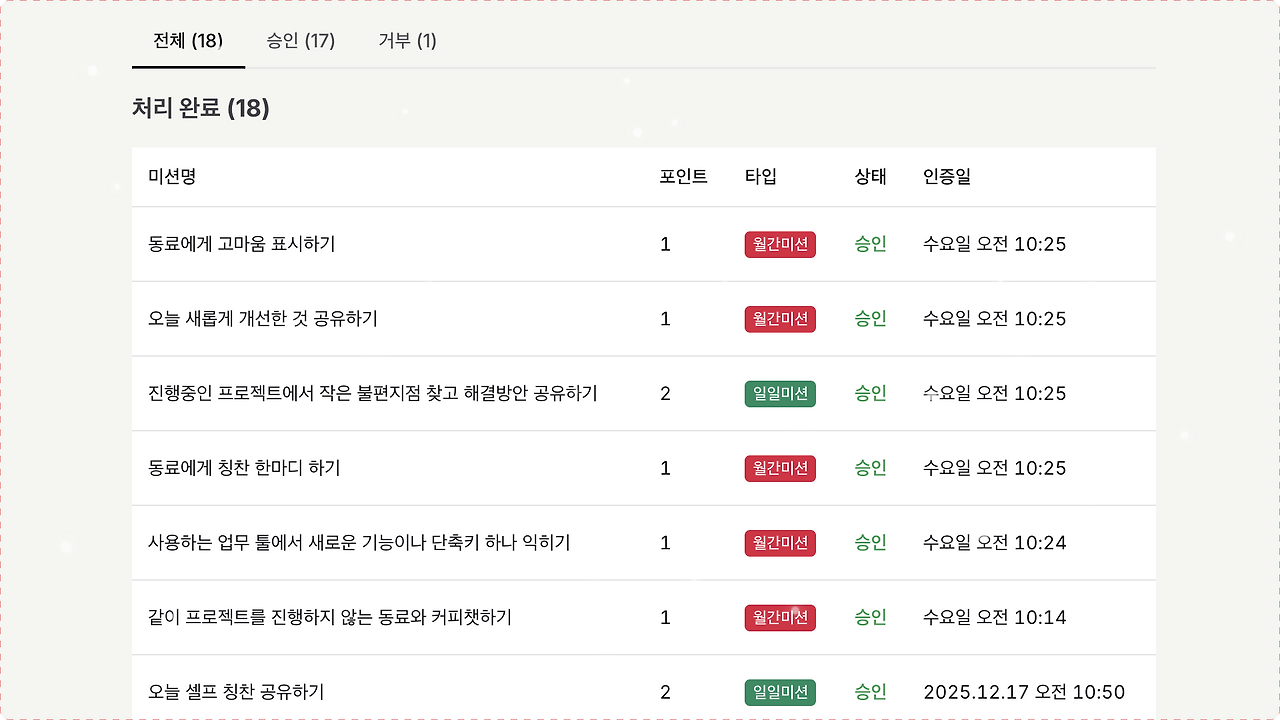Select the 전체 (18) tab
This screenshot has height=720, width=1280.
[188, 42]
